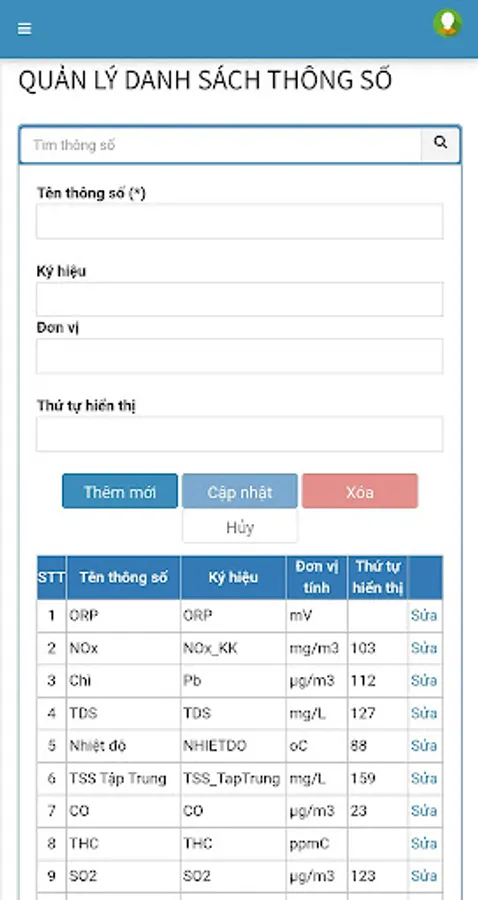Click the Ký hiệu input field
Screen dimensions: 478x900
[239, 299]
